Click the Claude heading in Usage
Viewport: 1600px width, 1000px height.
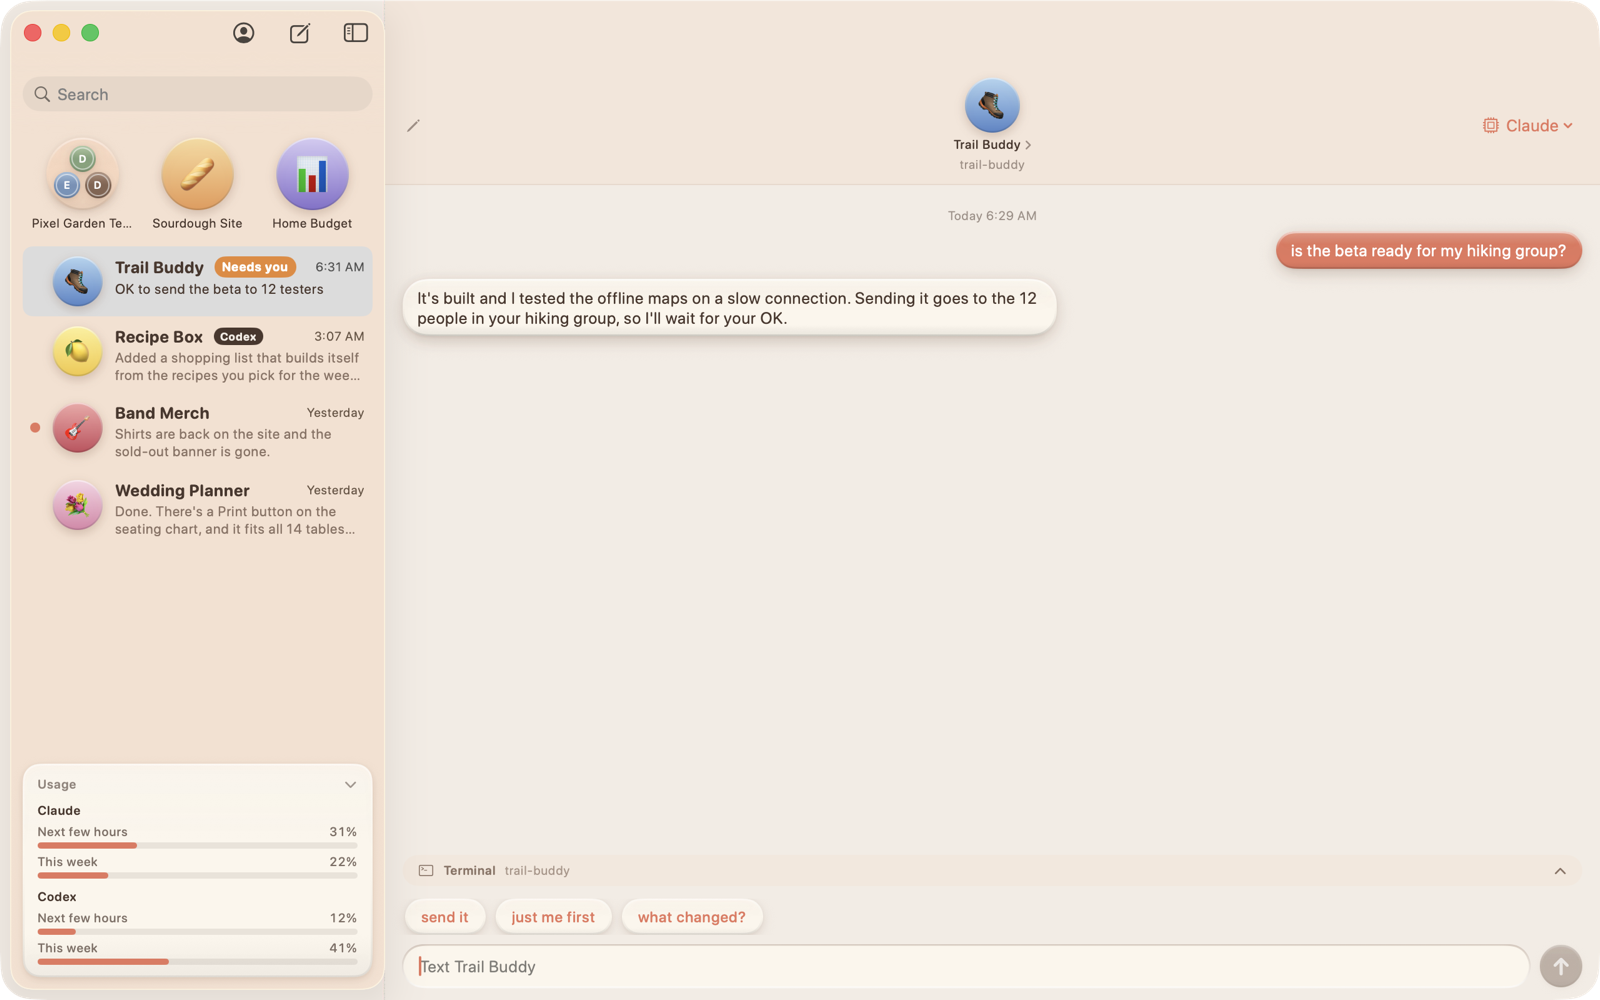point(59,811)
